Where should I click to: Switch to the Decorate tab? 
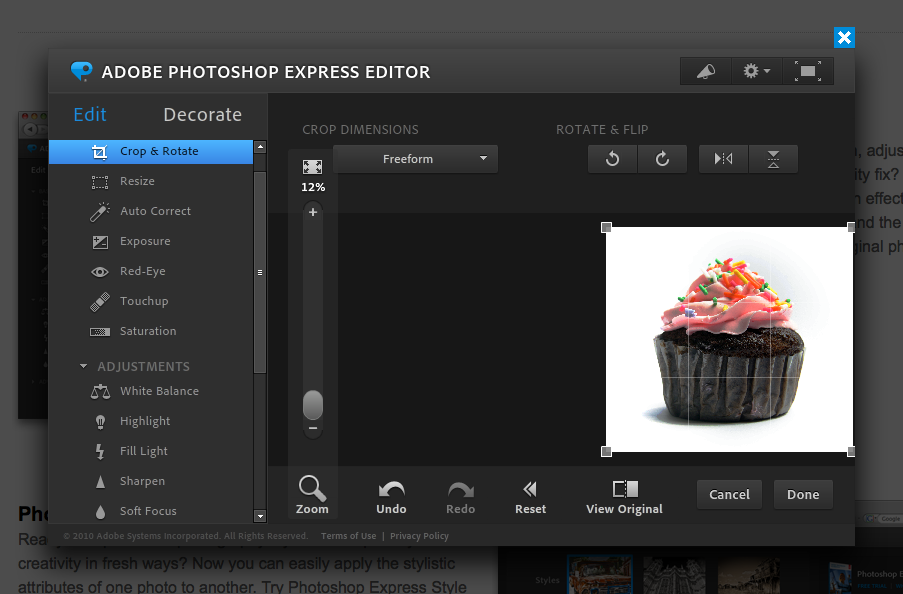pos(203,115)
